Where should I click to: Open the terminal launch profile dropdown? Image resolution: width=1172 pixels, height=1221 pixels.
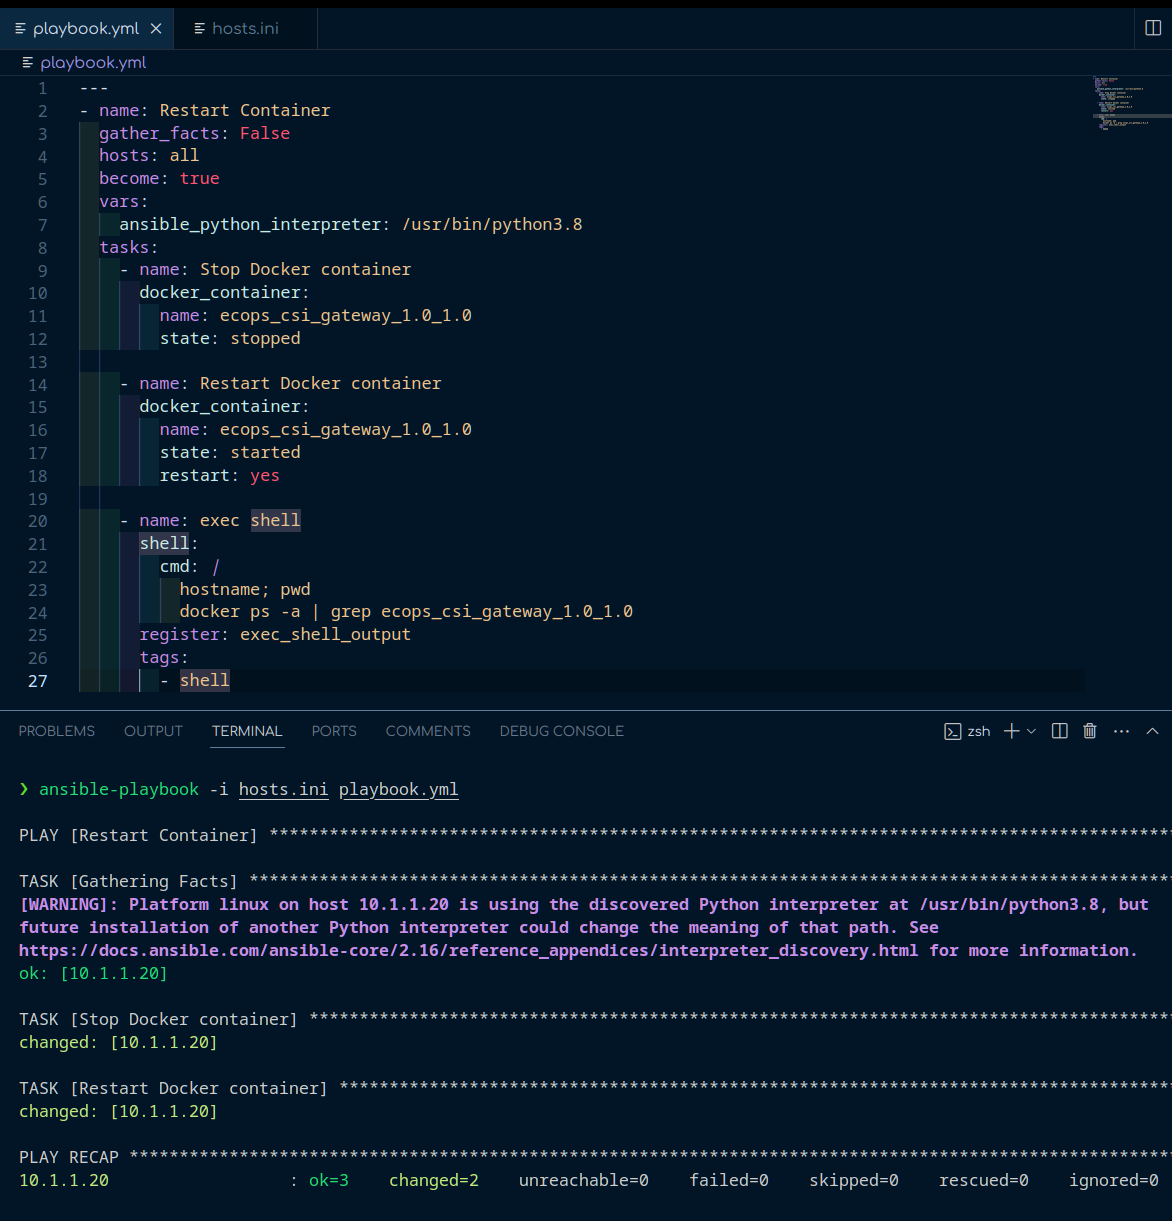pos(1029,731)
